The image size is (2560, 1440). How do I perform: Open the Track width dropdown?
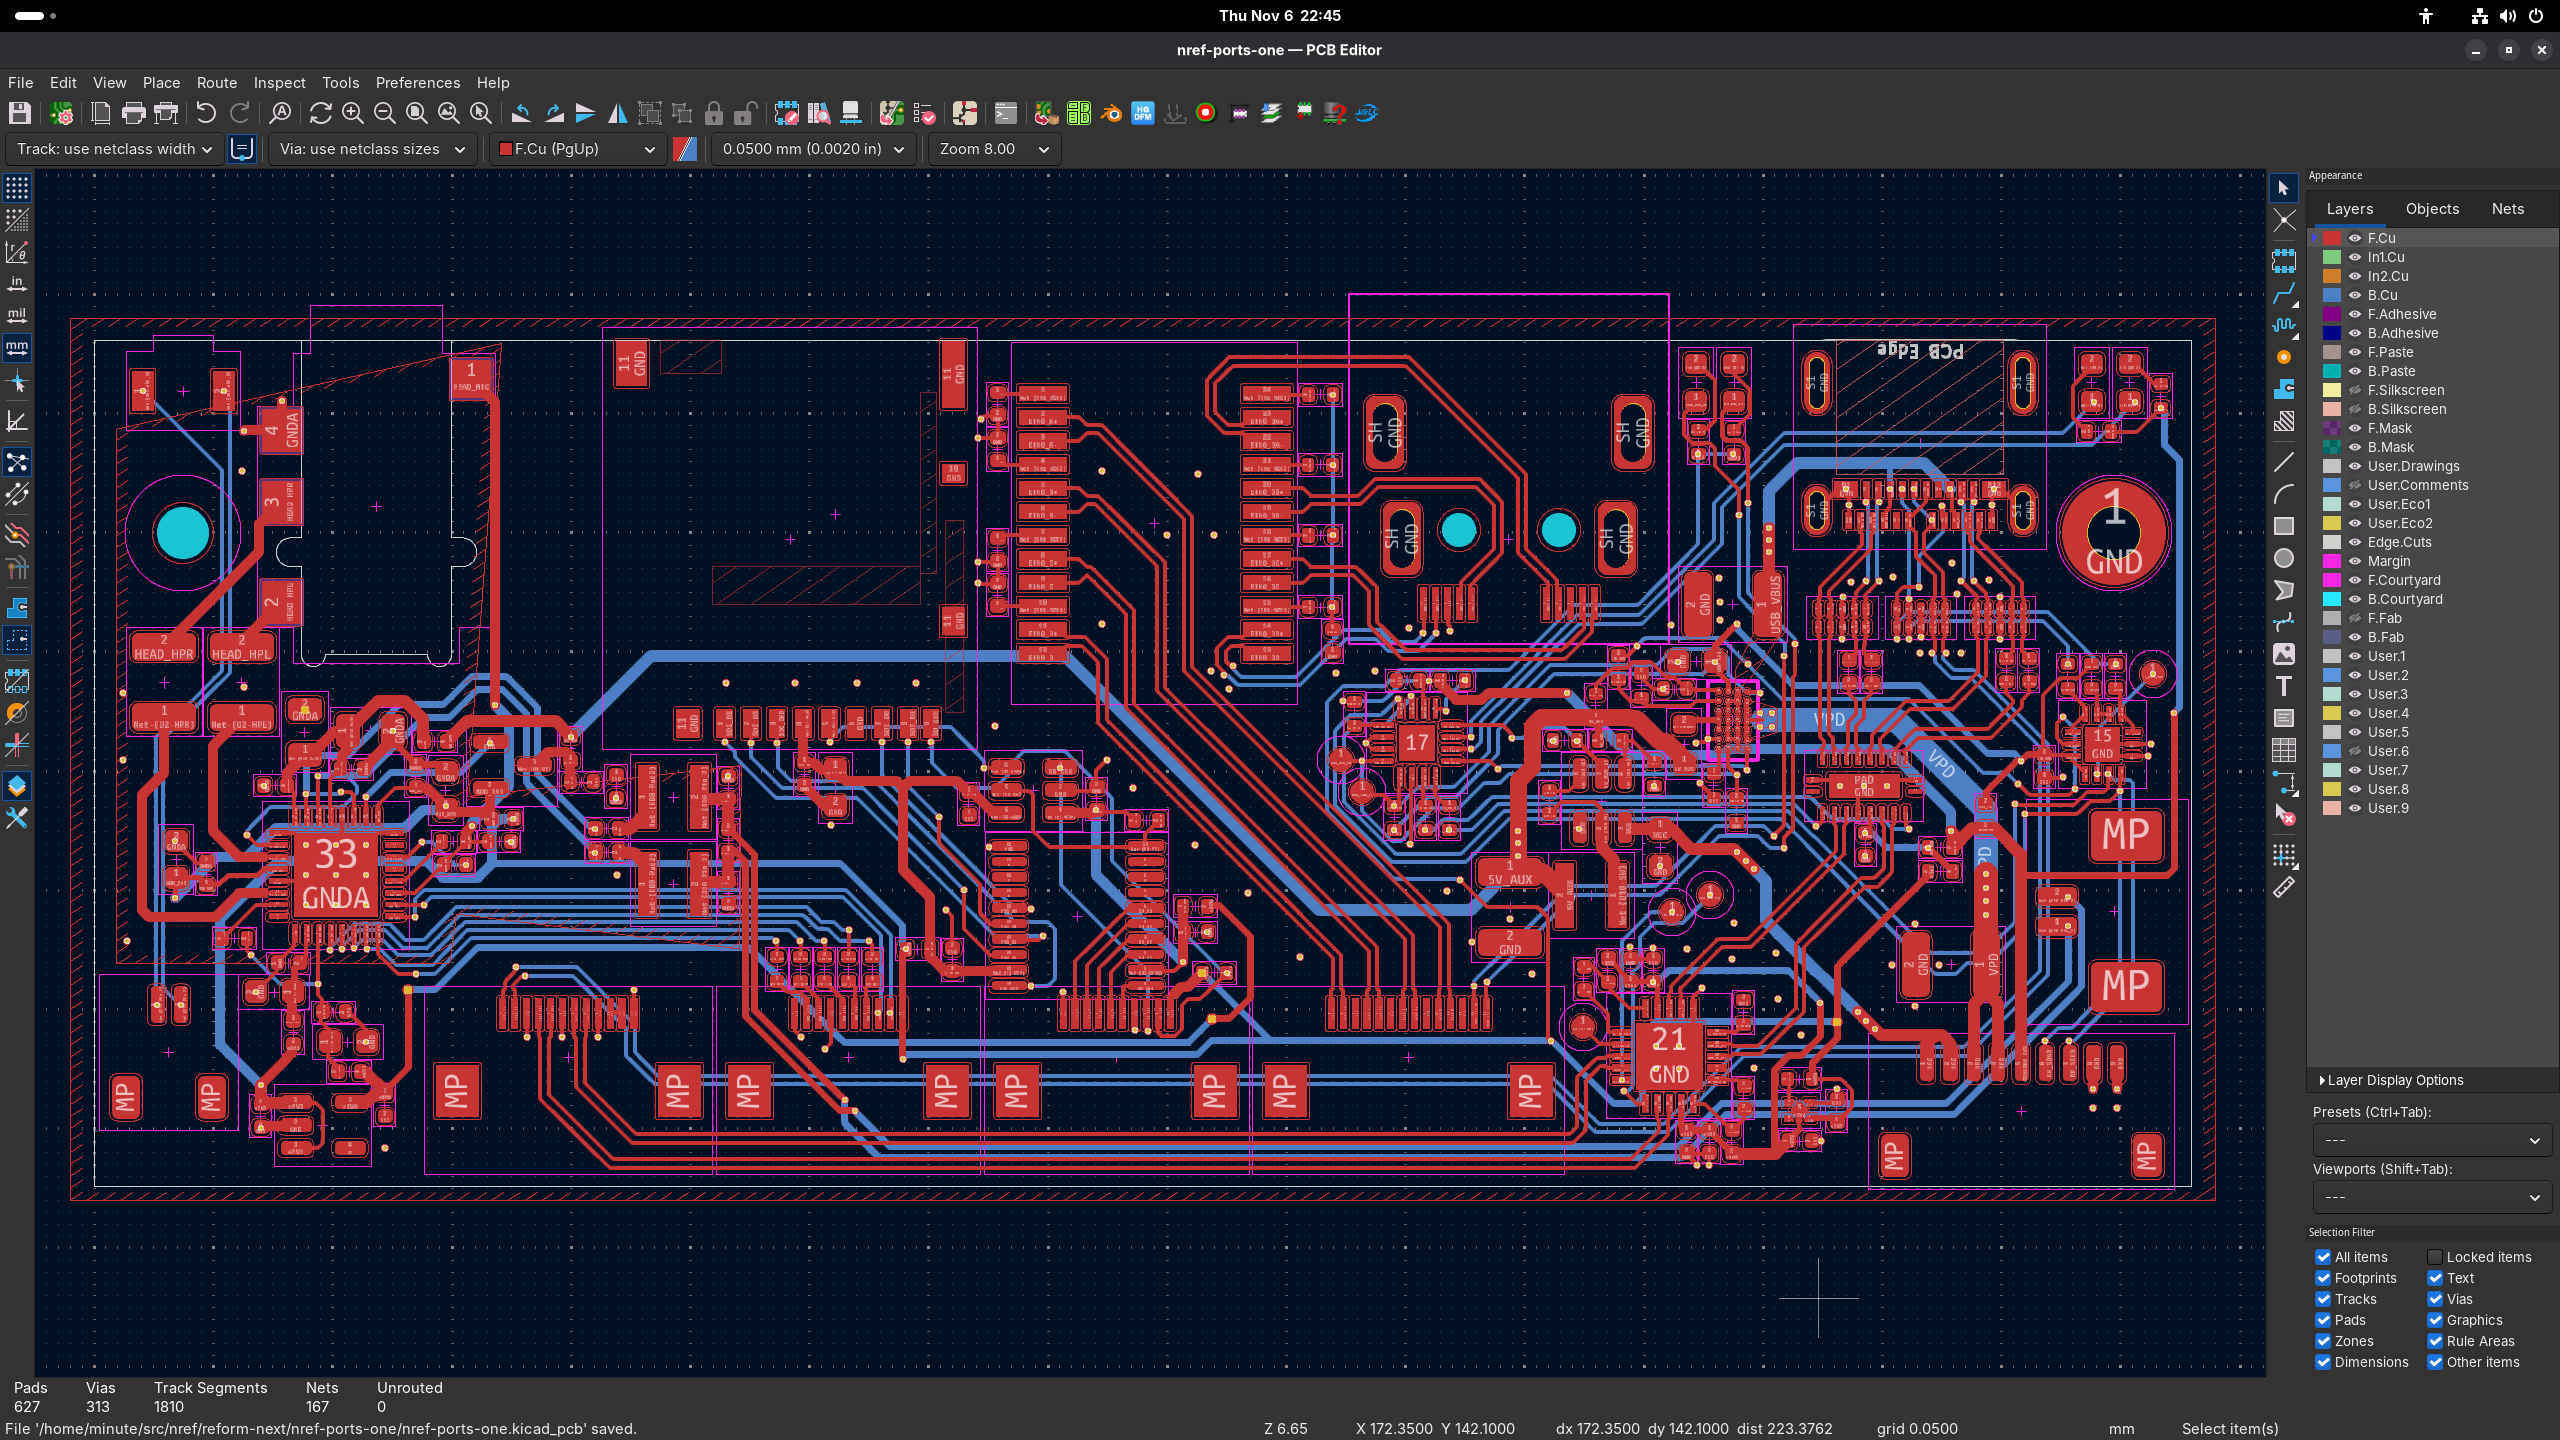pos(115,149)
